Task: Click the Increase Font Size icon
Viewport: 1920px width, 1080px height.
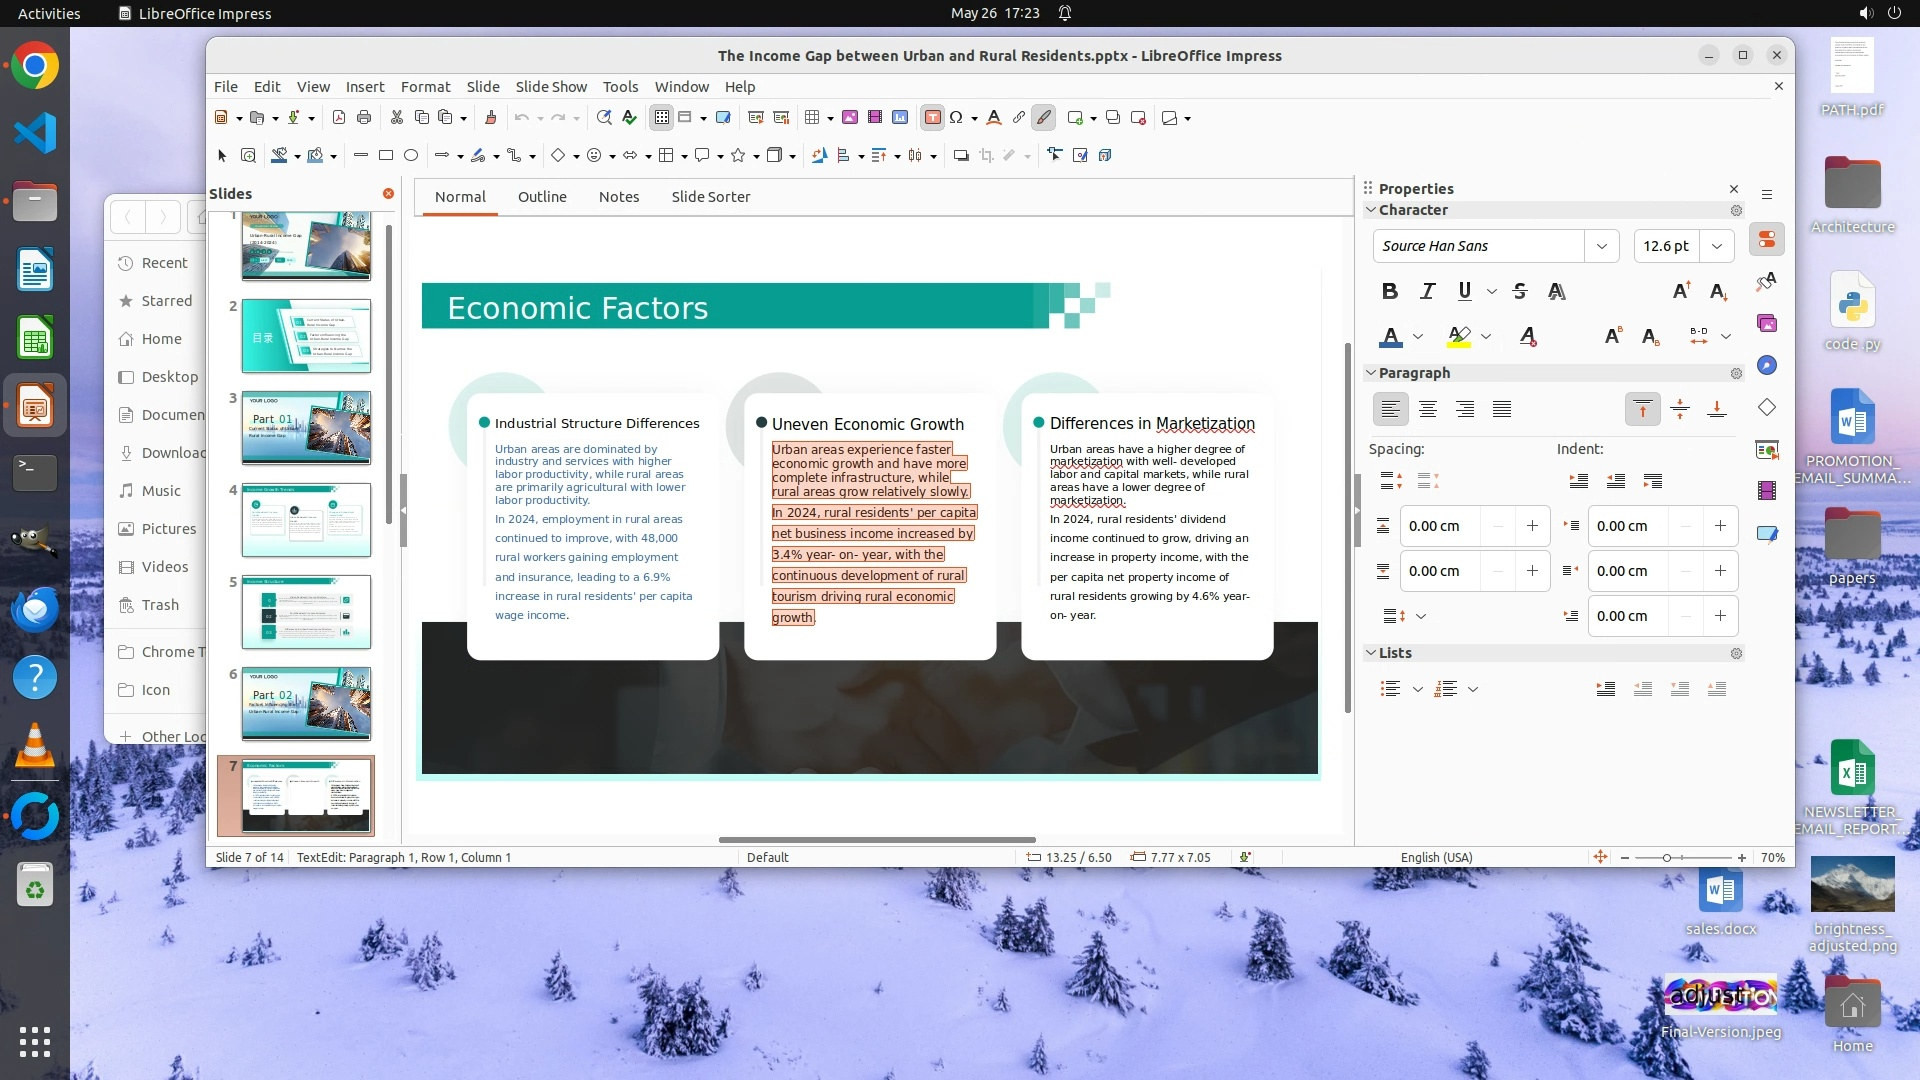Action: [1681, 291]
